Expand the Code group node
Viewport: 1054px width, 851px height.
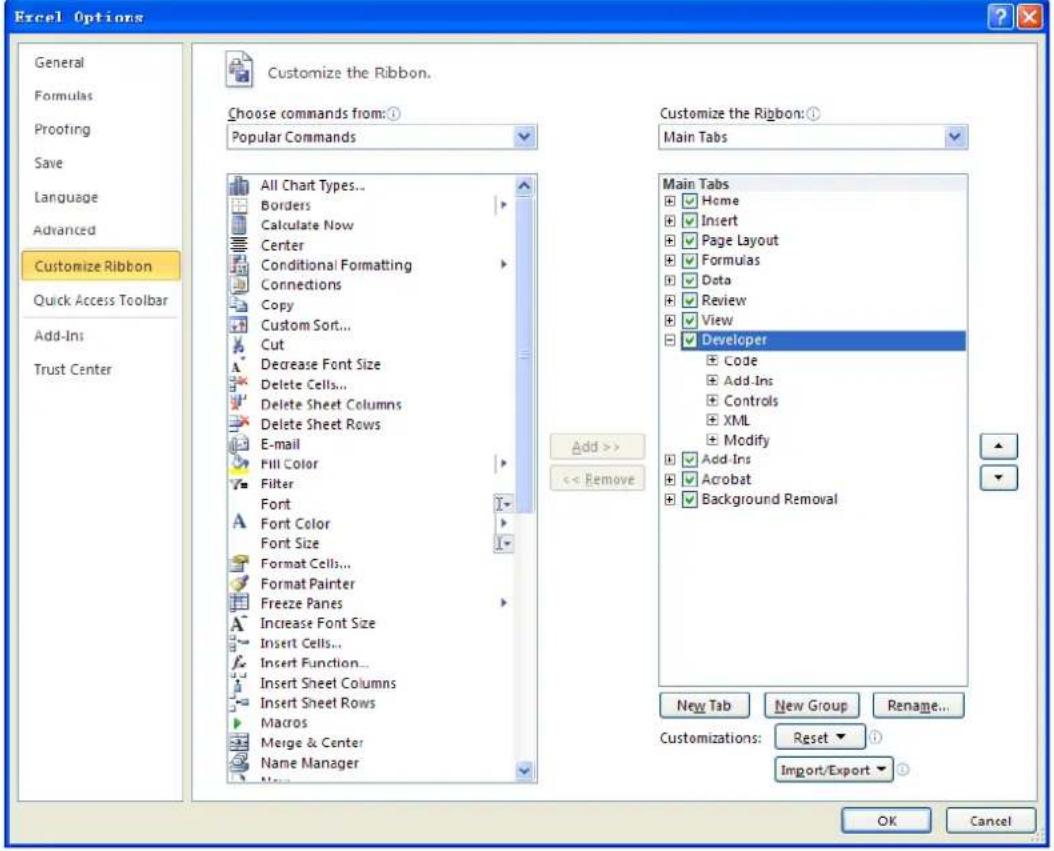(713, 360)
